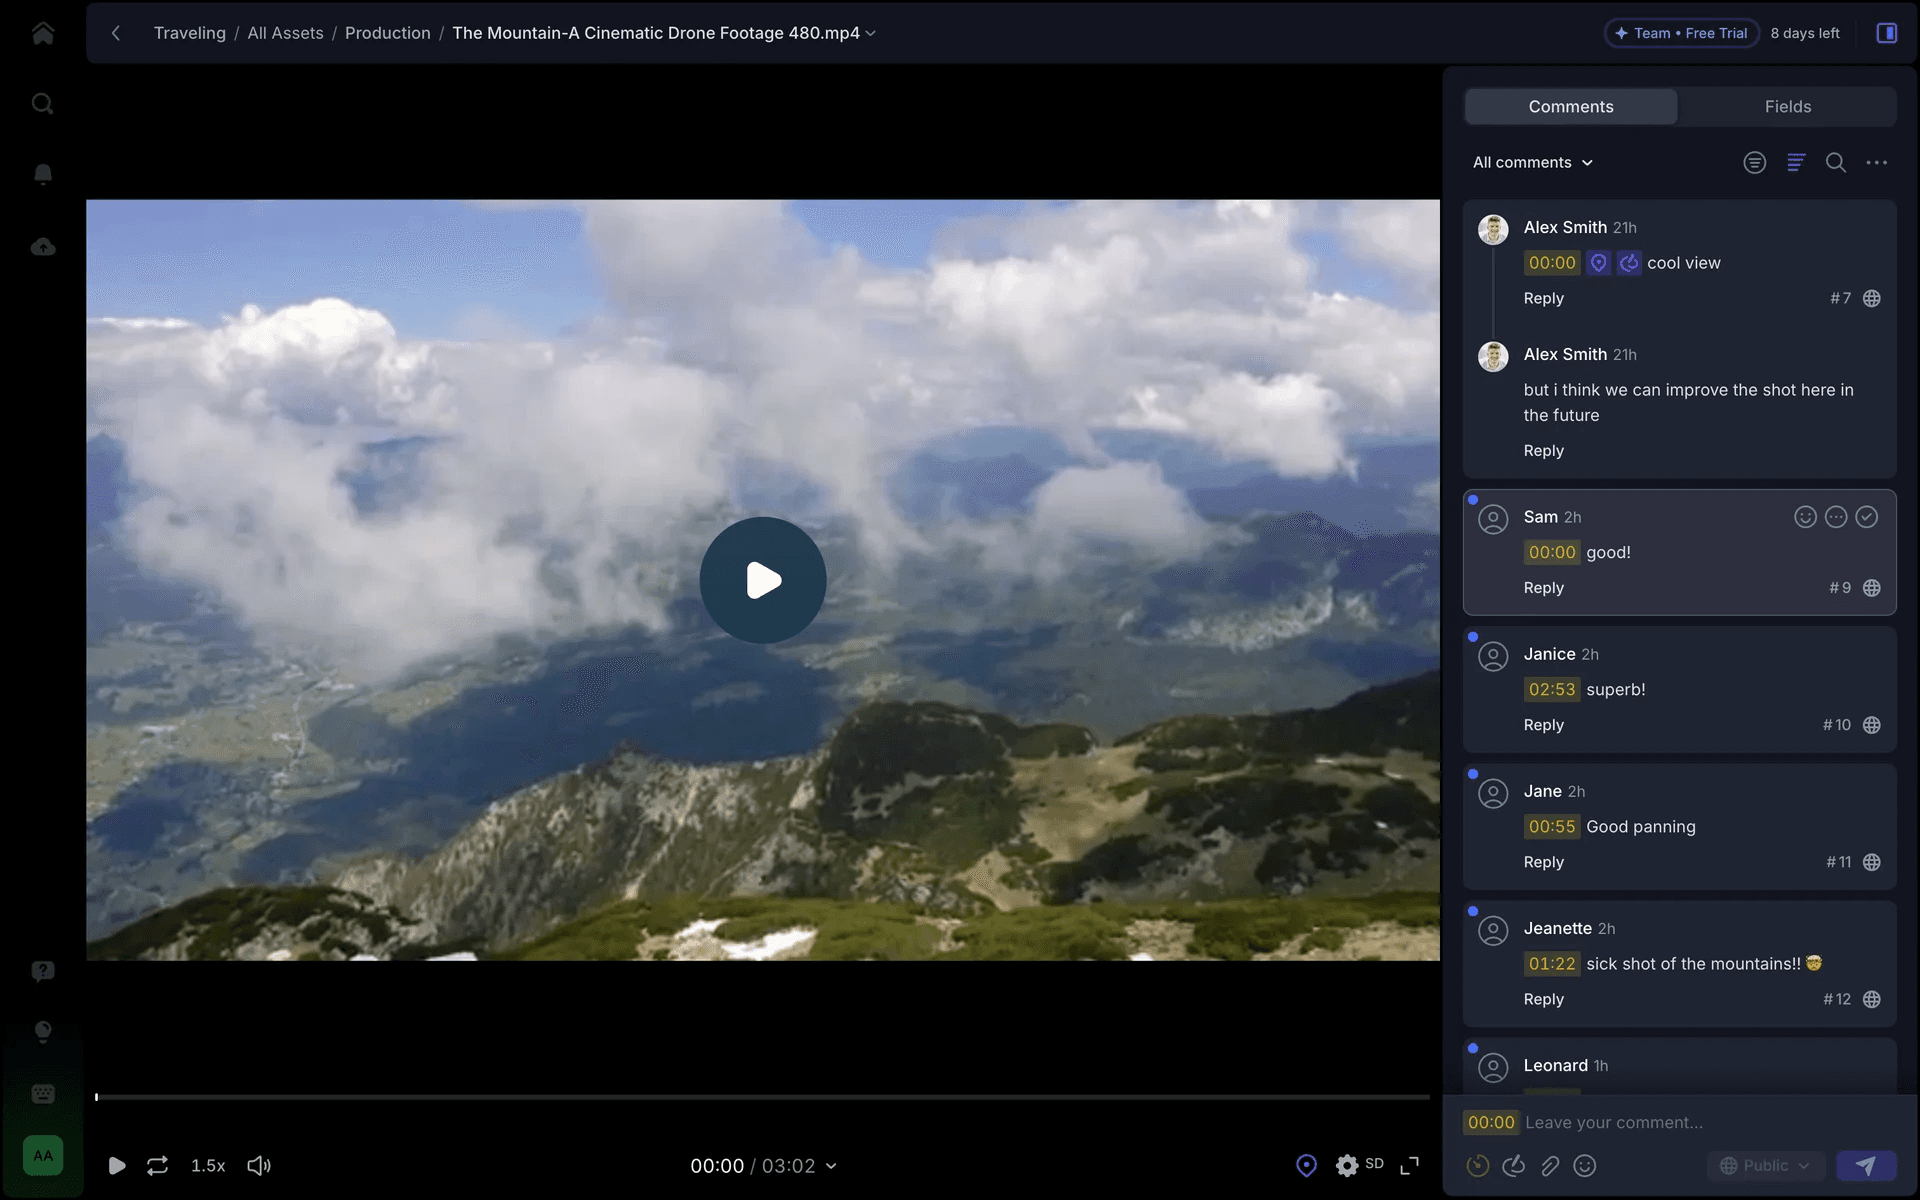The image size is (1920, 1200).
Task: Search within comments
Action: pyautogui.click(x=1835, y=163)
